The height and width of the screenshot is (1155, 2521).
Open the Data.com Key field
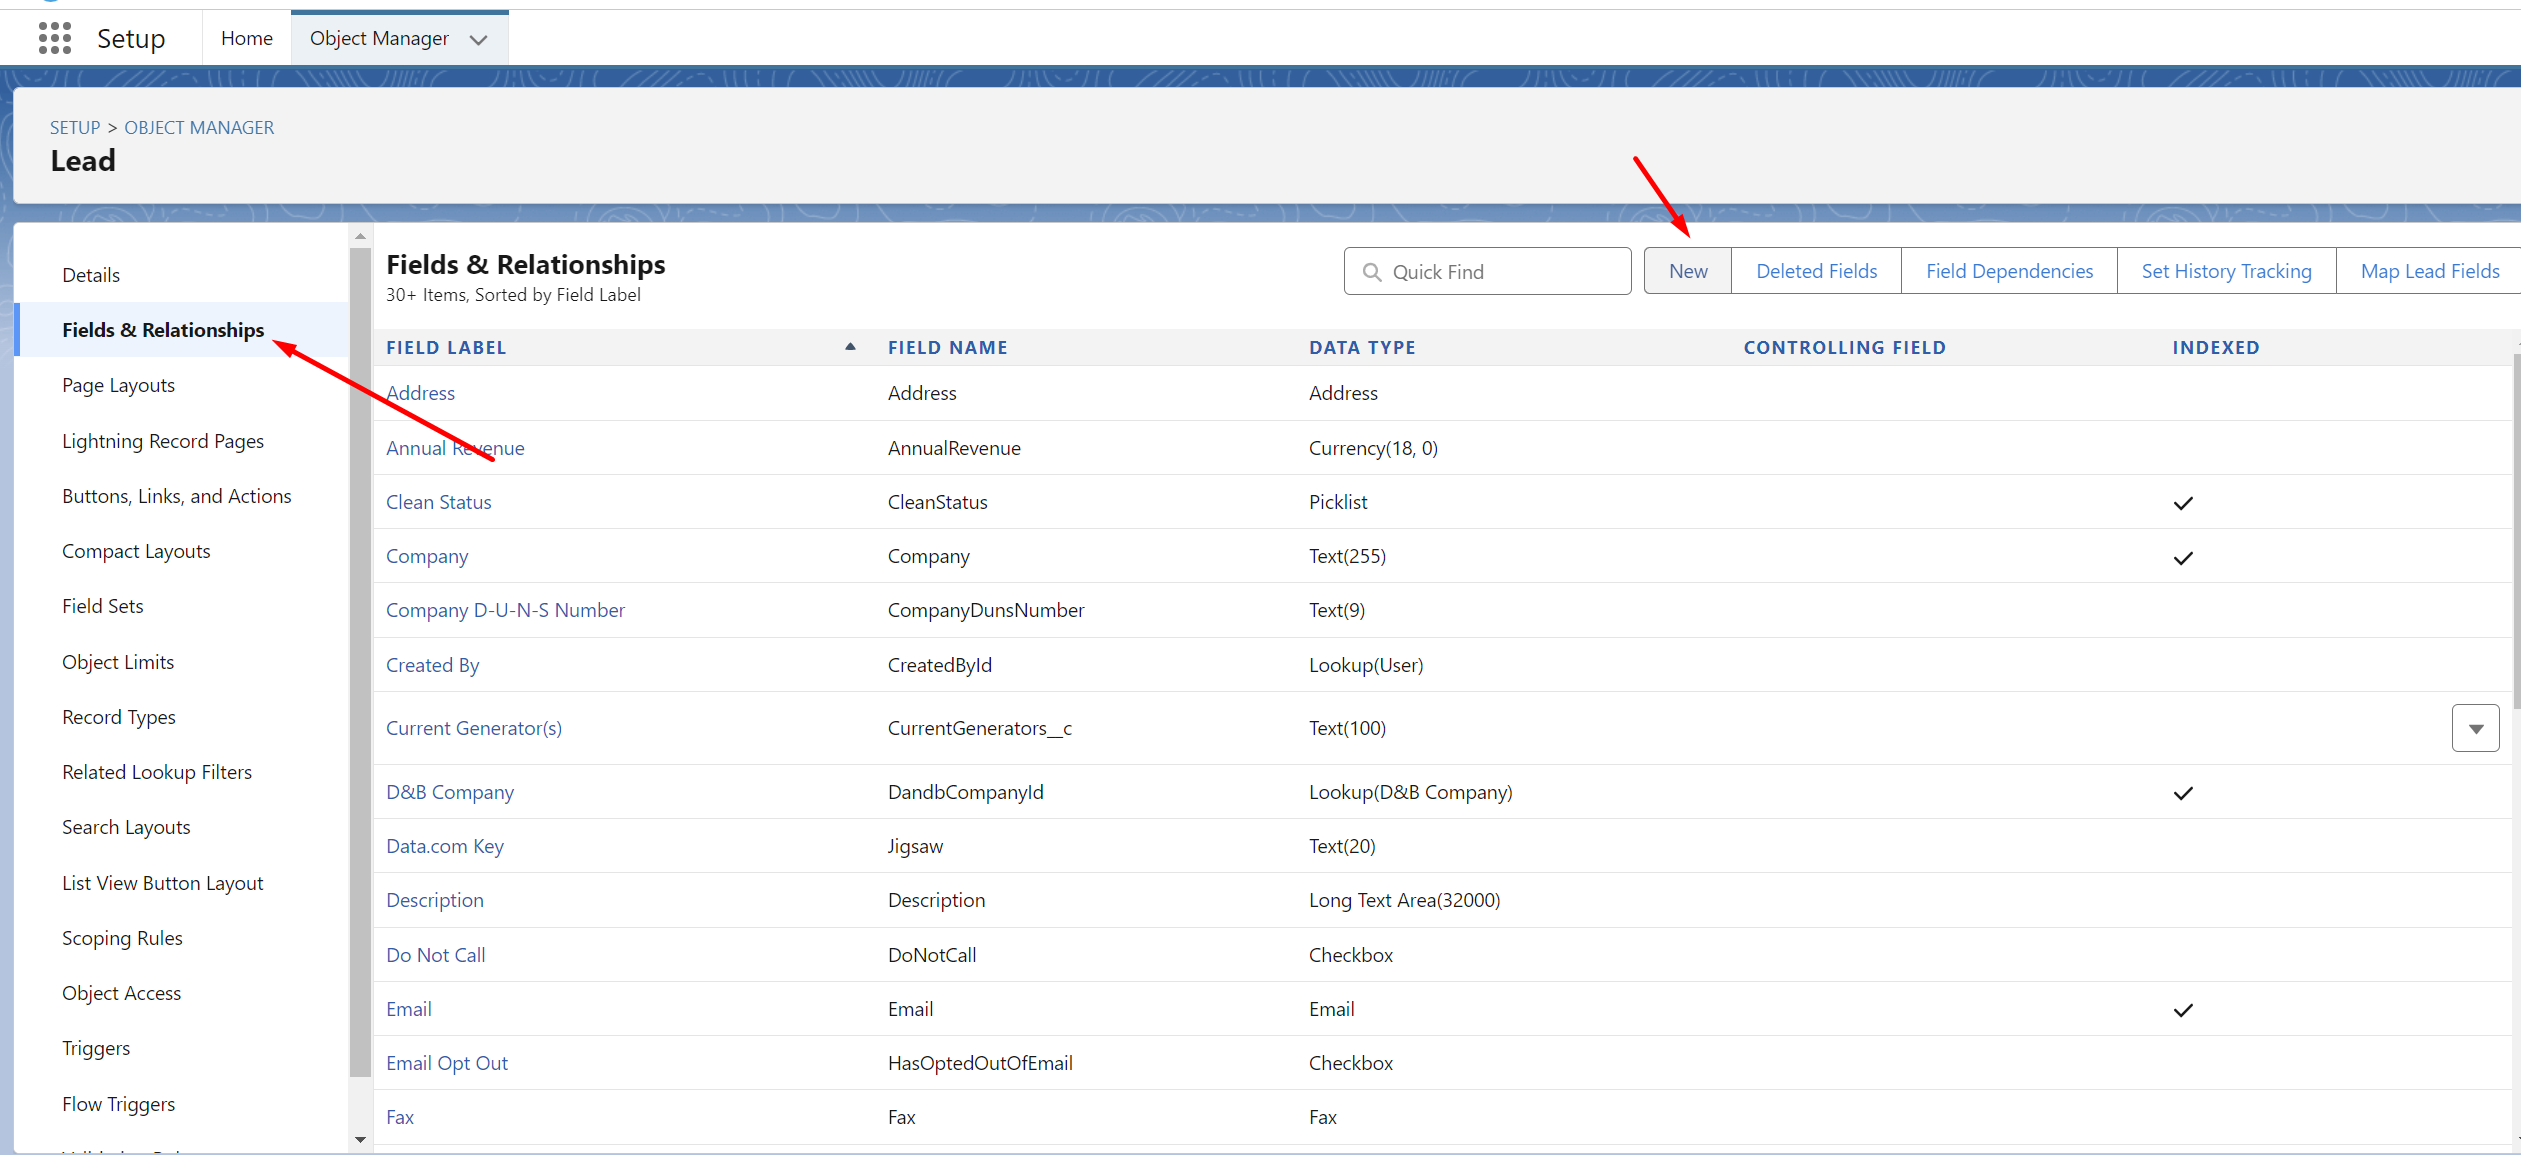[445, 846]
